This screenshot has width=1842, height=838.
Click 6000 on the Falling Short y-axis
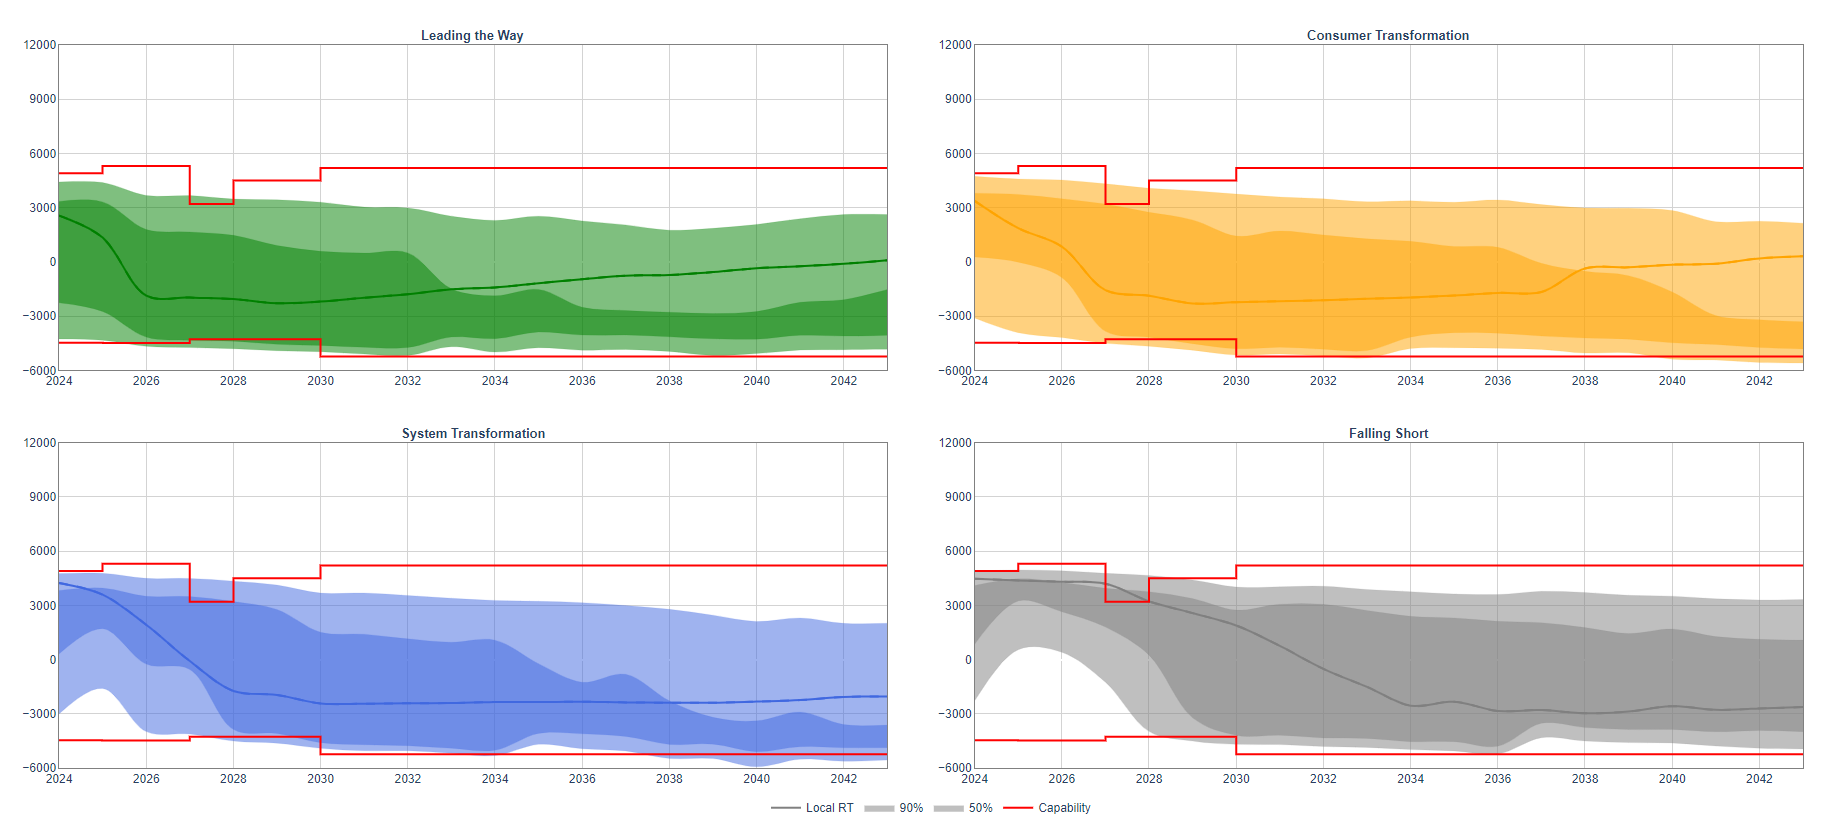pos(958,551)
